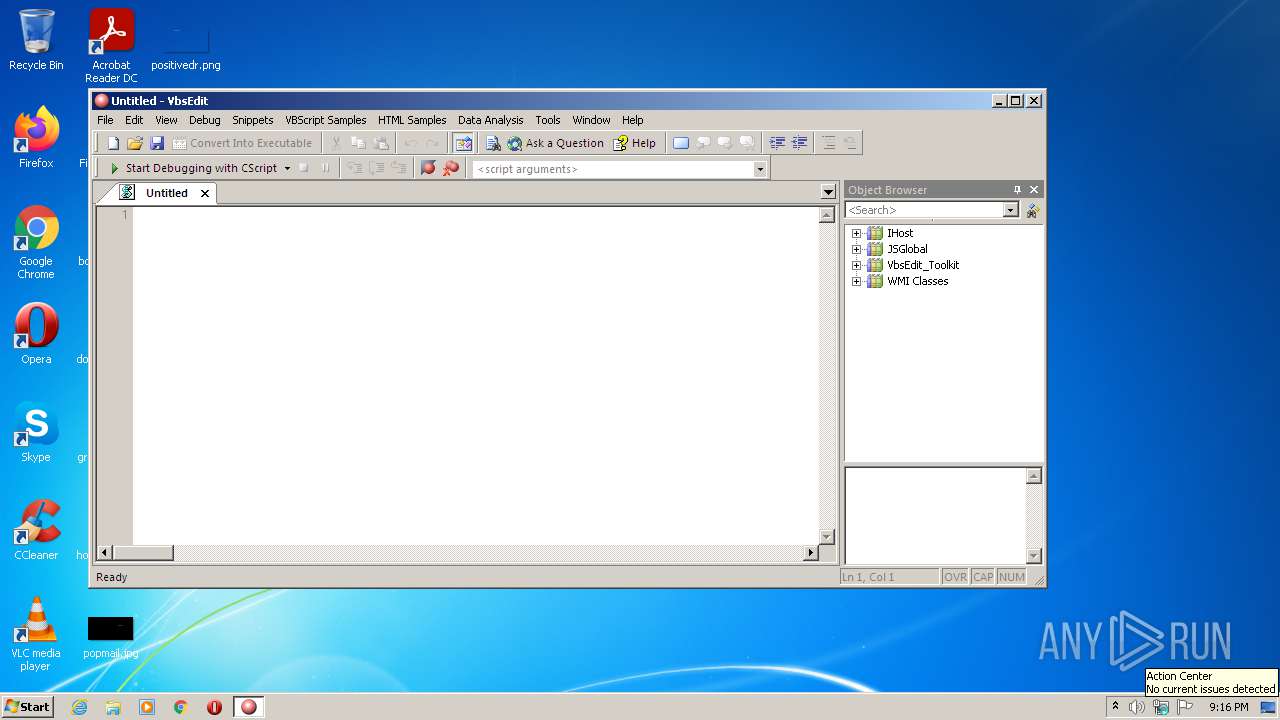Click the CAP indicator in status bar
1280x720 pixels.
[x=983, y=577]
